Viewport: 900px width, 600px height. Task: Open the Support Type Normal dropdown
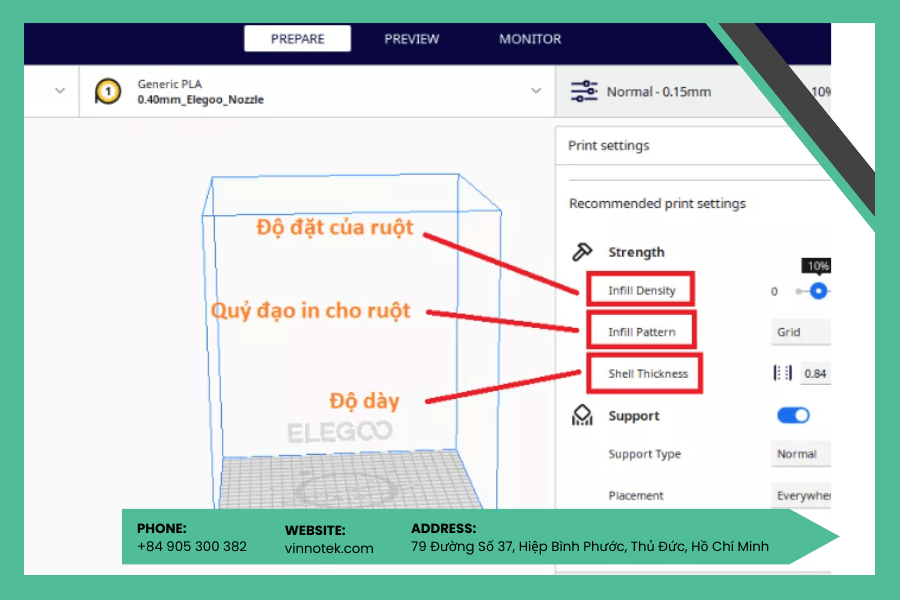(801, 454)
